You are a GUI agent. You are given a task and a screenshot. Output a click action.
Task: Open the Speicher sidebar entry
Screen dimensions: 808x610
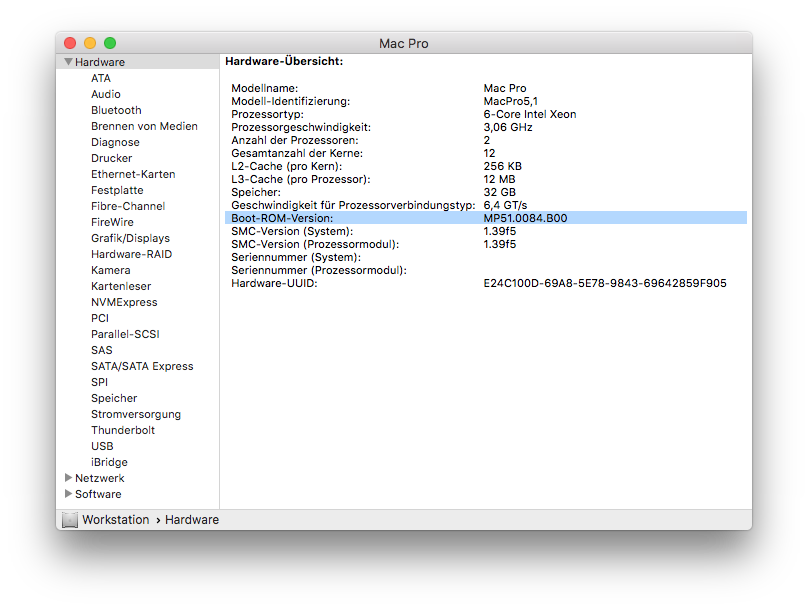tap(114, 398)
